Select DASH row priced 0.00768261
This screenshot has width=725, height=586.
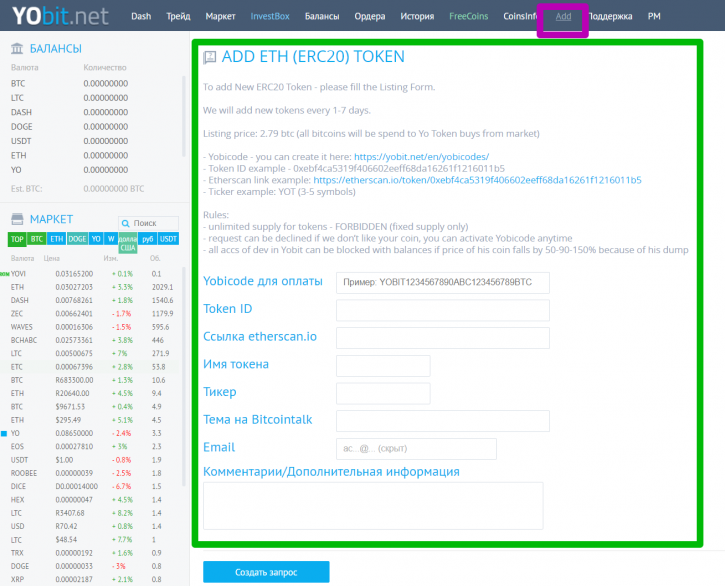tap(92, 301)
